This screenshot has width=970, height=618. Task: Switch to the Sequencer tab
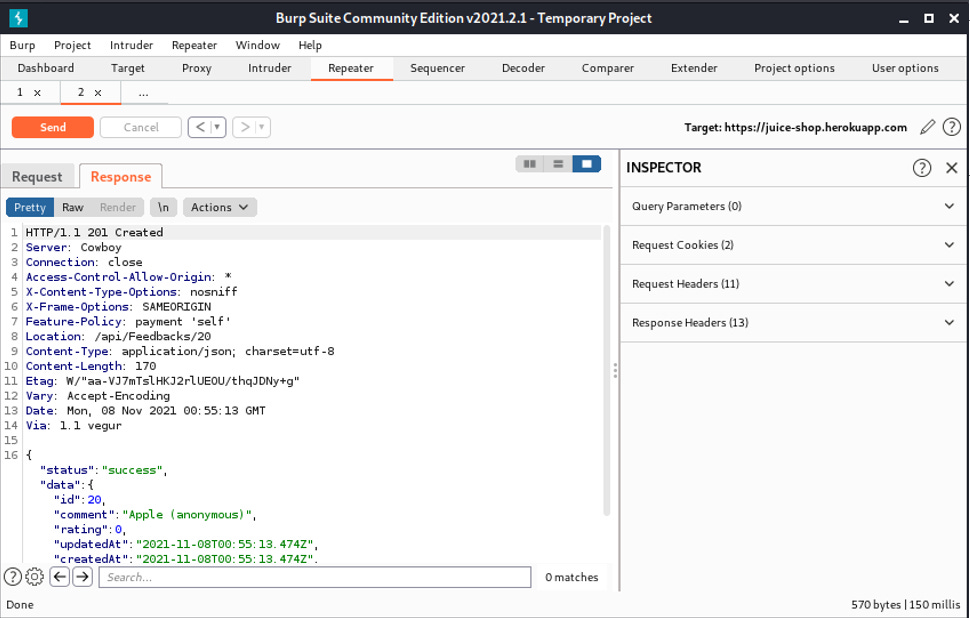tap(437, 68)
